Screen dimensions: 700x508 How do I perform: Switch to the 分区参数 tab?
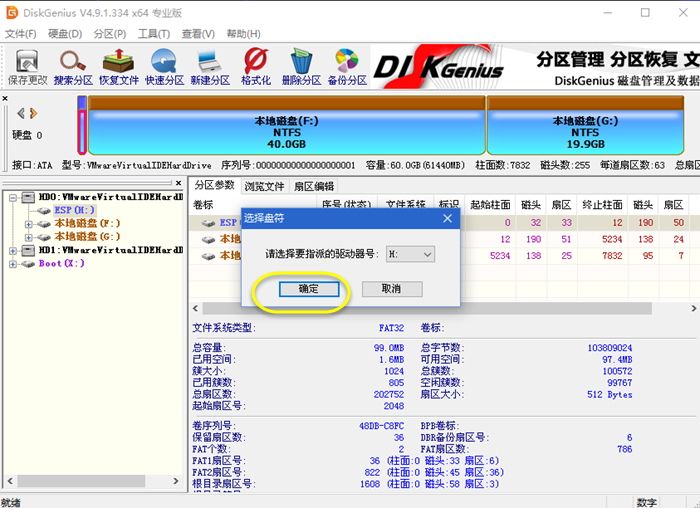point(214,185)
